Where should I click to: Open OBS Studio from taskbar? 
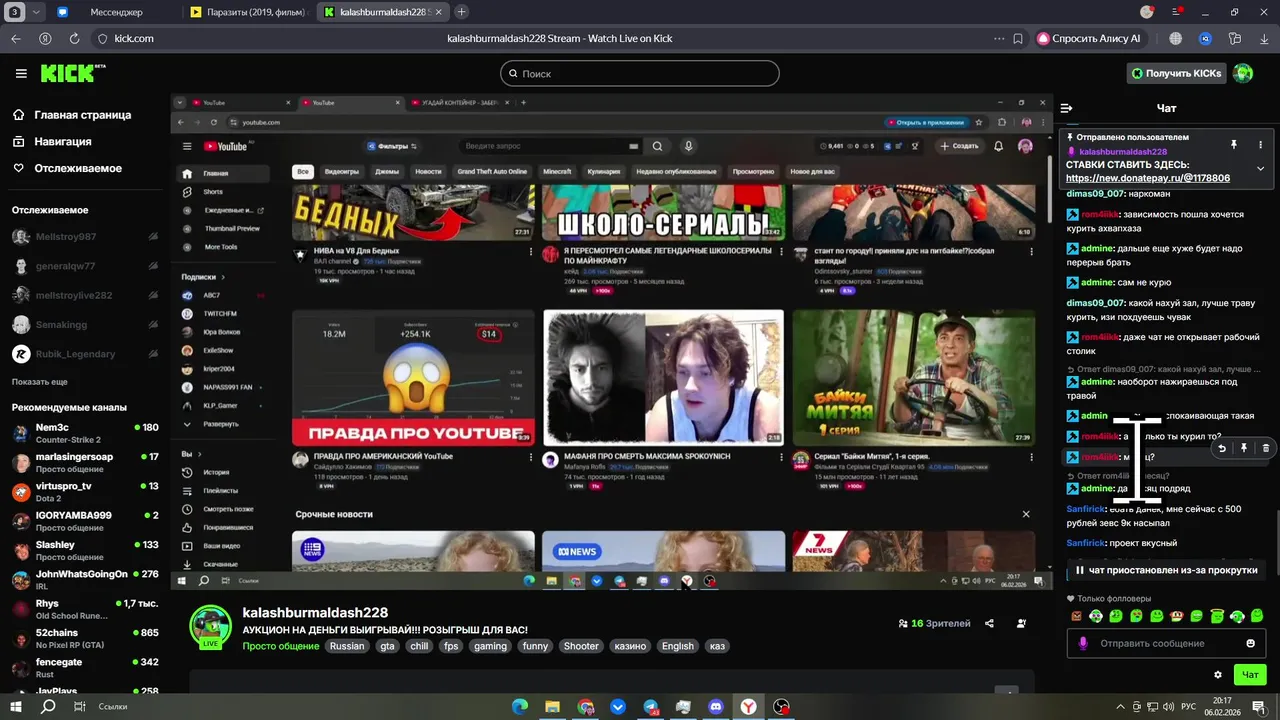(781, 707)
